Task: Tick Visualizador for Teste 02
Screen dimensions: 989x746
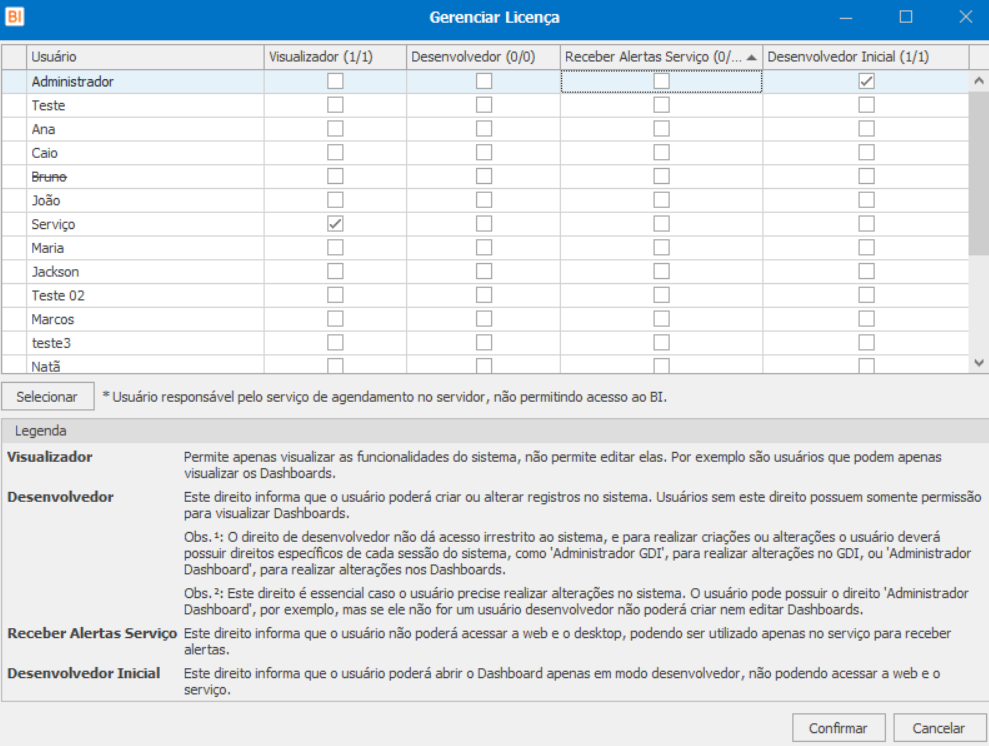Action: click(x=335, y=295)
